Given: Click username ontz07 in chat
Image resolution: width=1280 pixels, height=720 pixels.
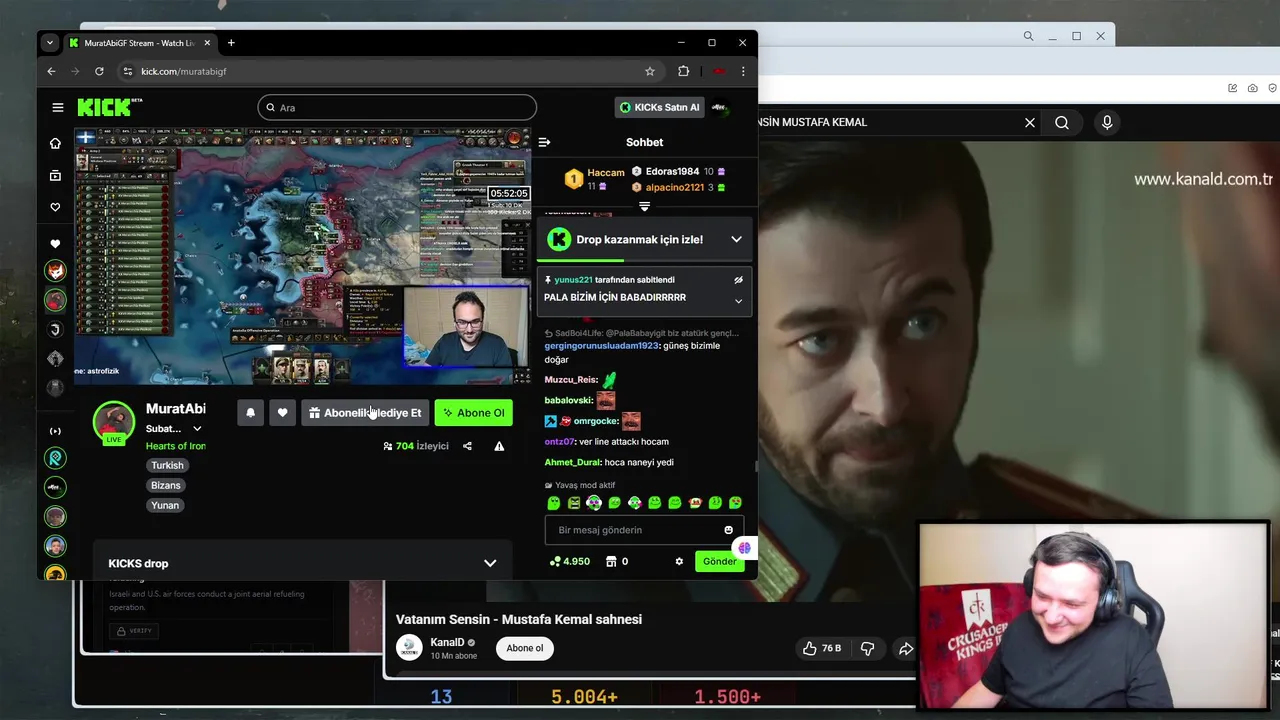Looking at the screenshot, I should 560,441.
